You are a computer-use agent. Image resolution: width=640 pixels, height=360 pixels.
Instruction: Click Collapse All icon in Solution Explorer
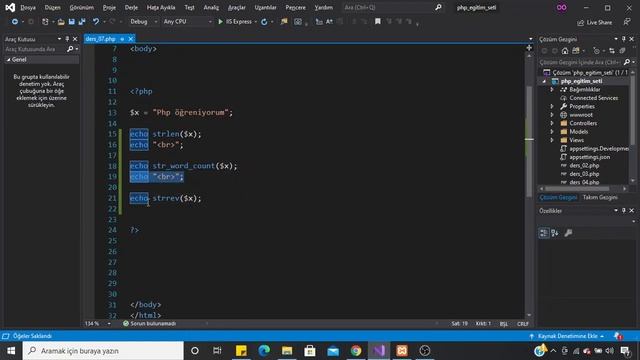point(622,51)
